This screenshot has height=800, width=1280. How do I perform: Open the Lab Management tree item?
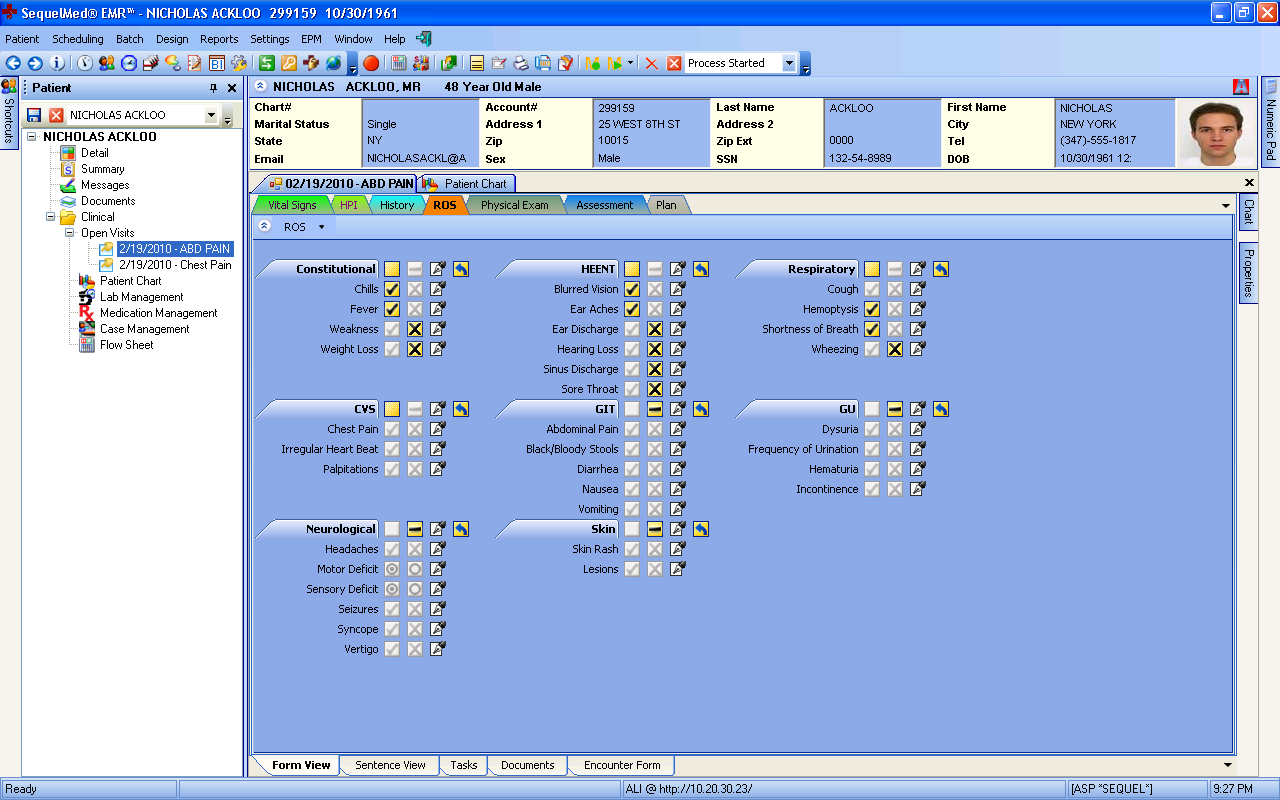[x=142, y=297]
